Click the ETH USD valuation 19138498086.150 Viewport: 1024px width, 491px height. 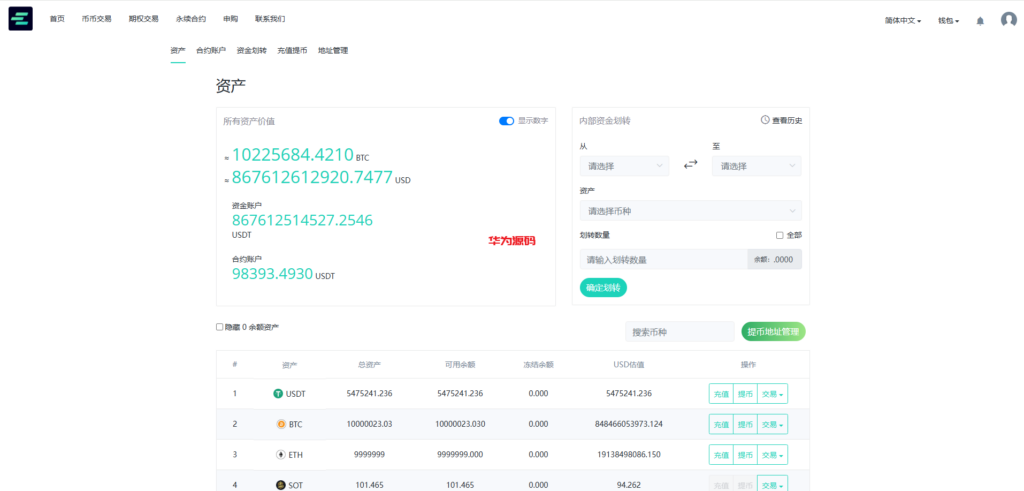tap(628, 455)
